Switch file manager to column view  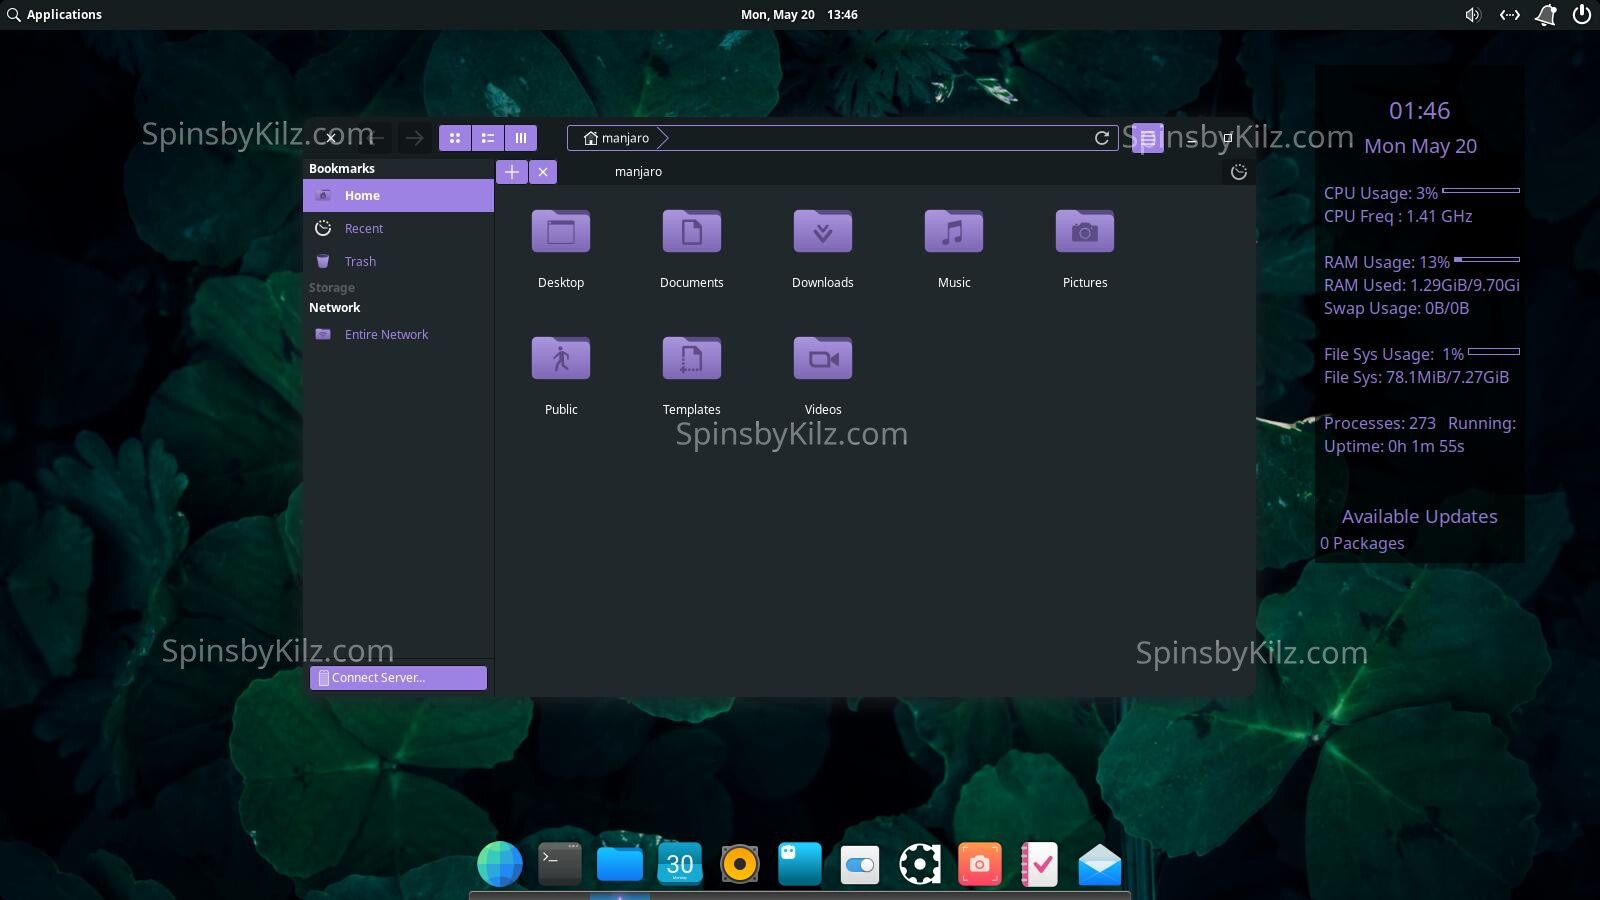pos(521,138)
